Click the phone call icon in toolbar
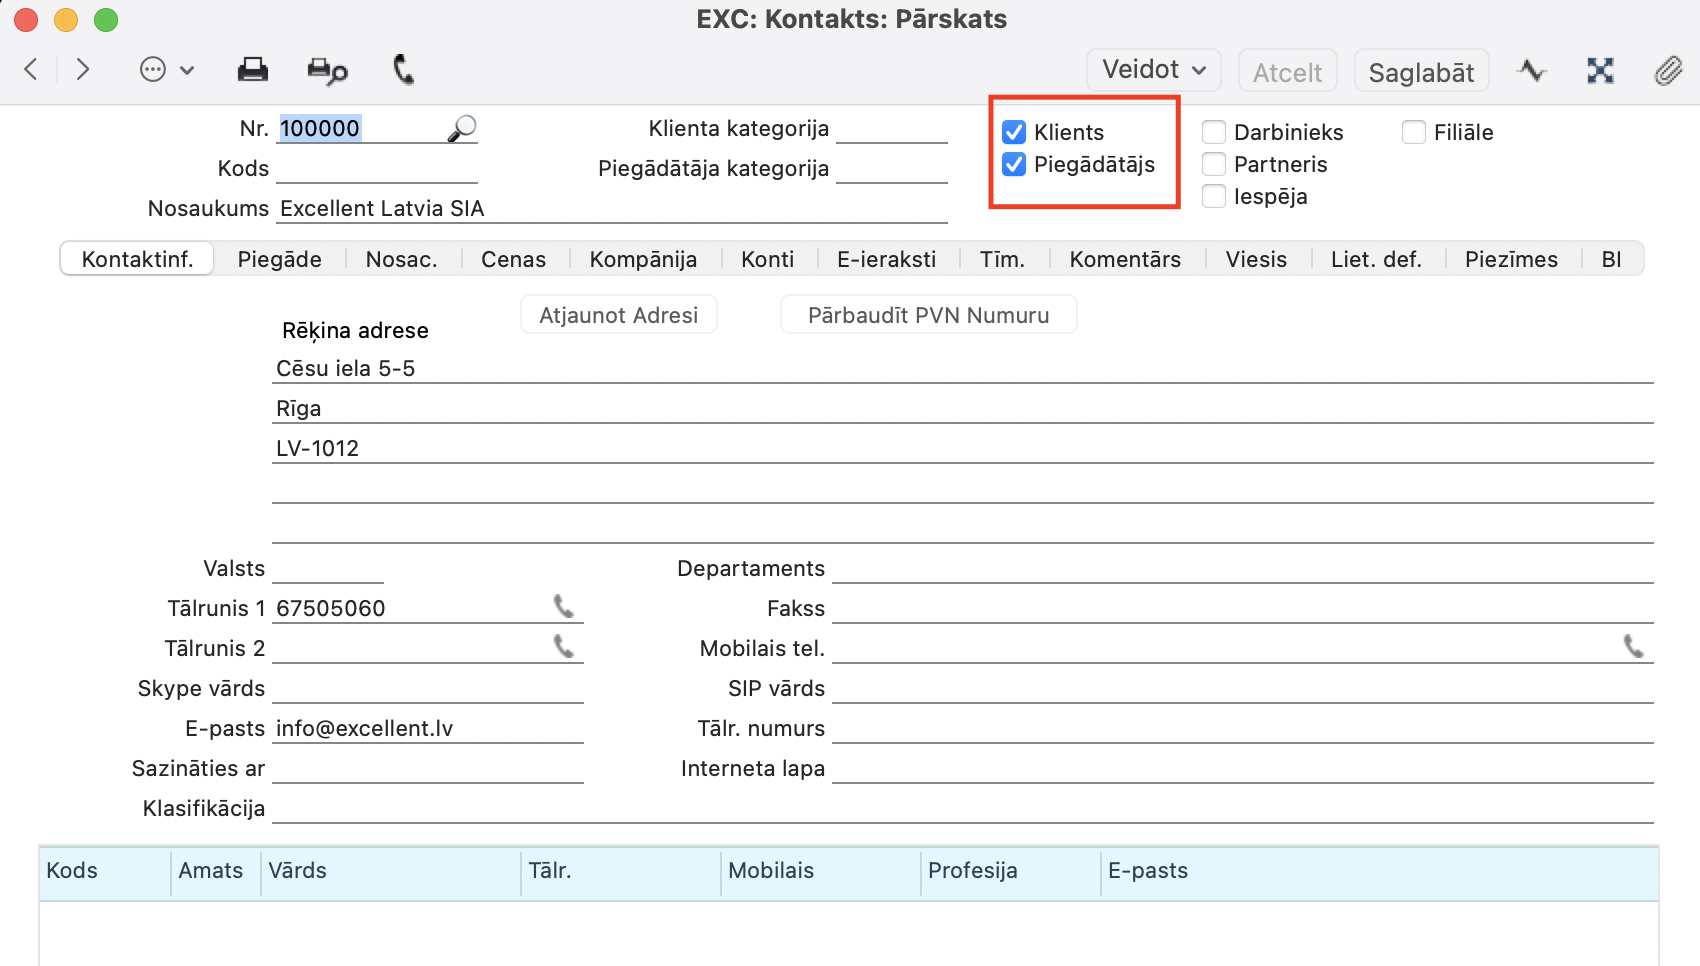1700x966 pixels. [x=403, y=70]
